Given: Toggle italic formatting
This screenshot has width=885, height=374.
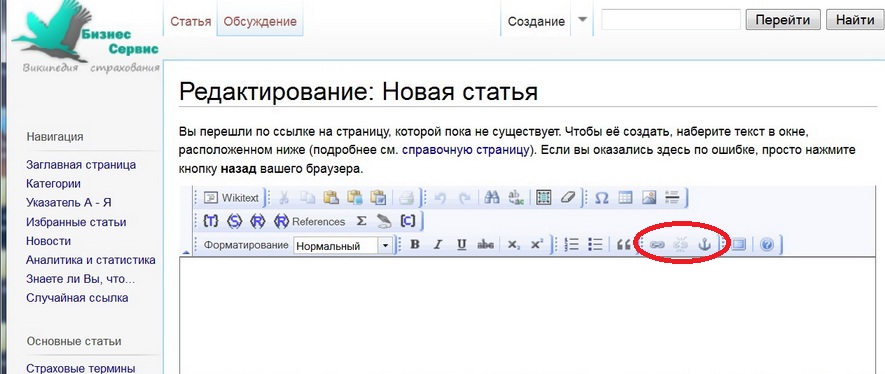Looking at the screenshot, I should pyautogui.click(x=437, y=245).
